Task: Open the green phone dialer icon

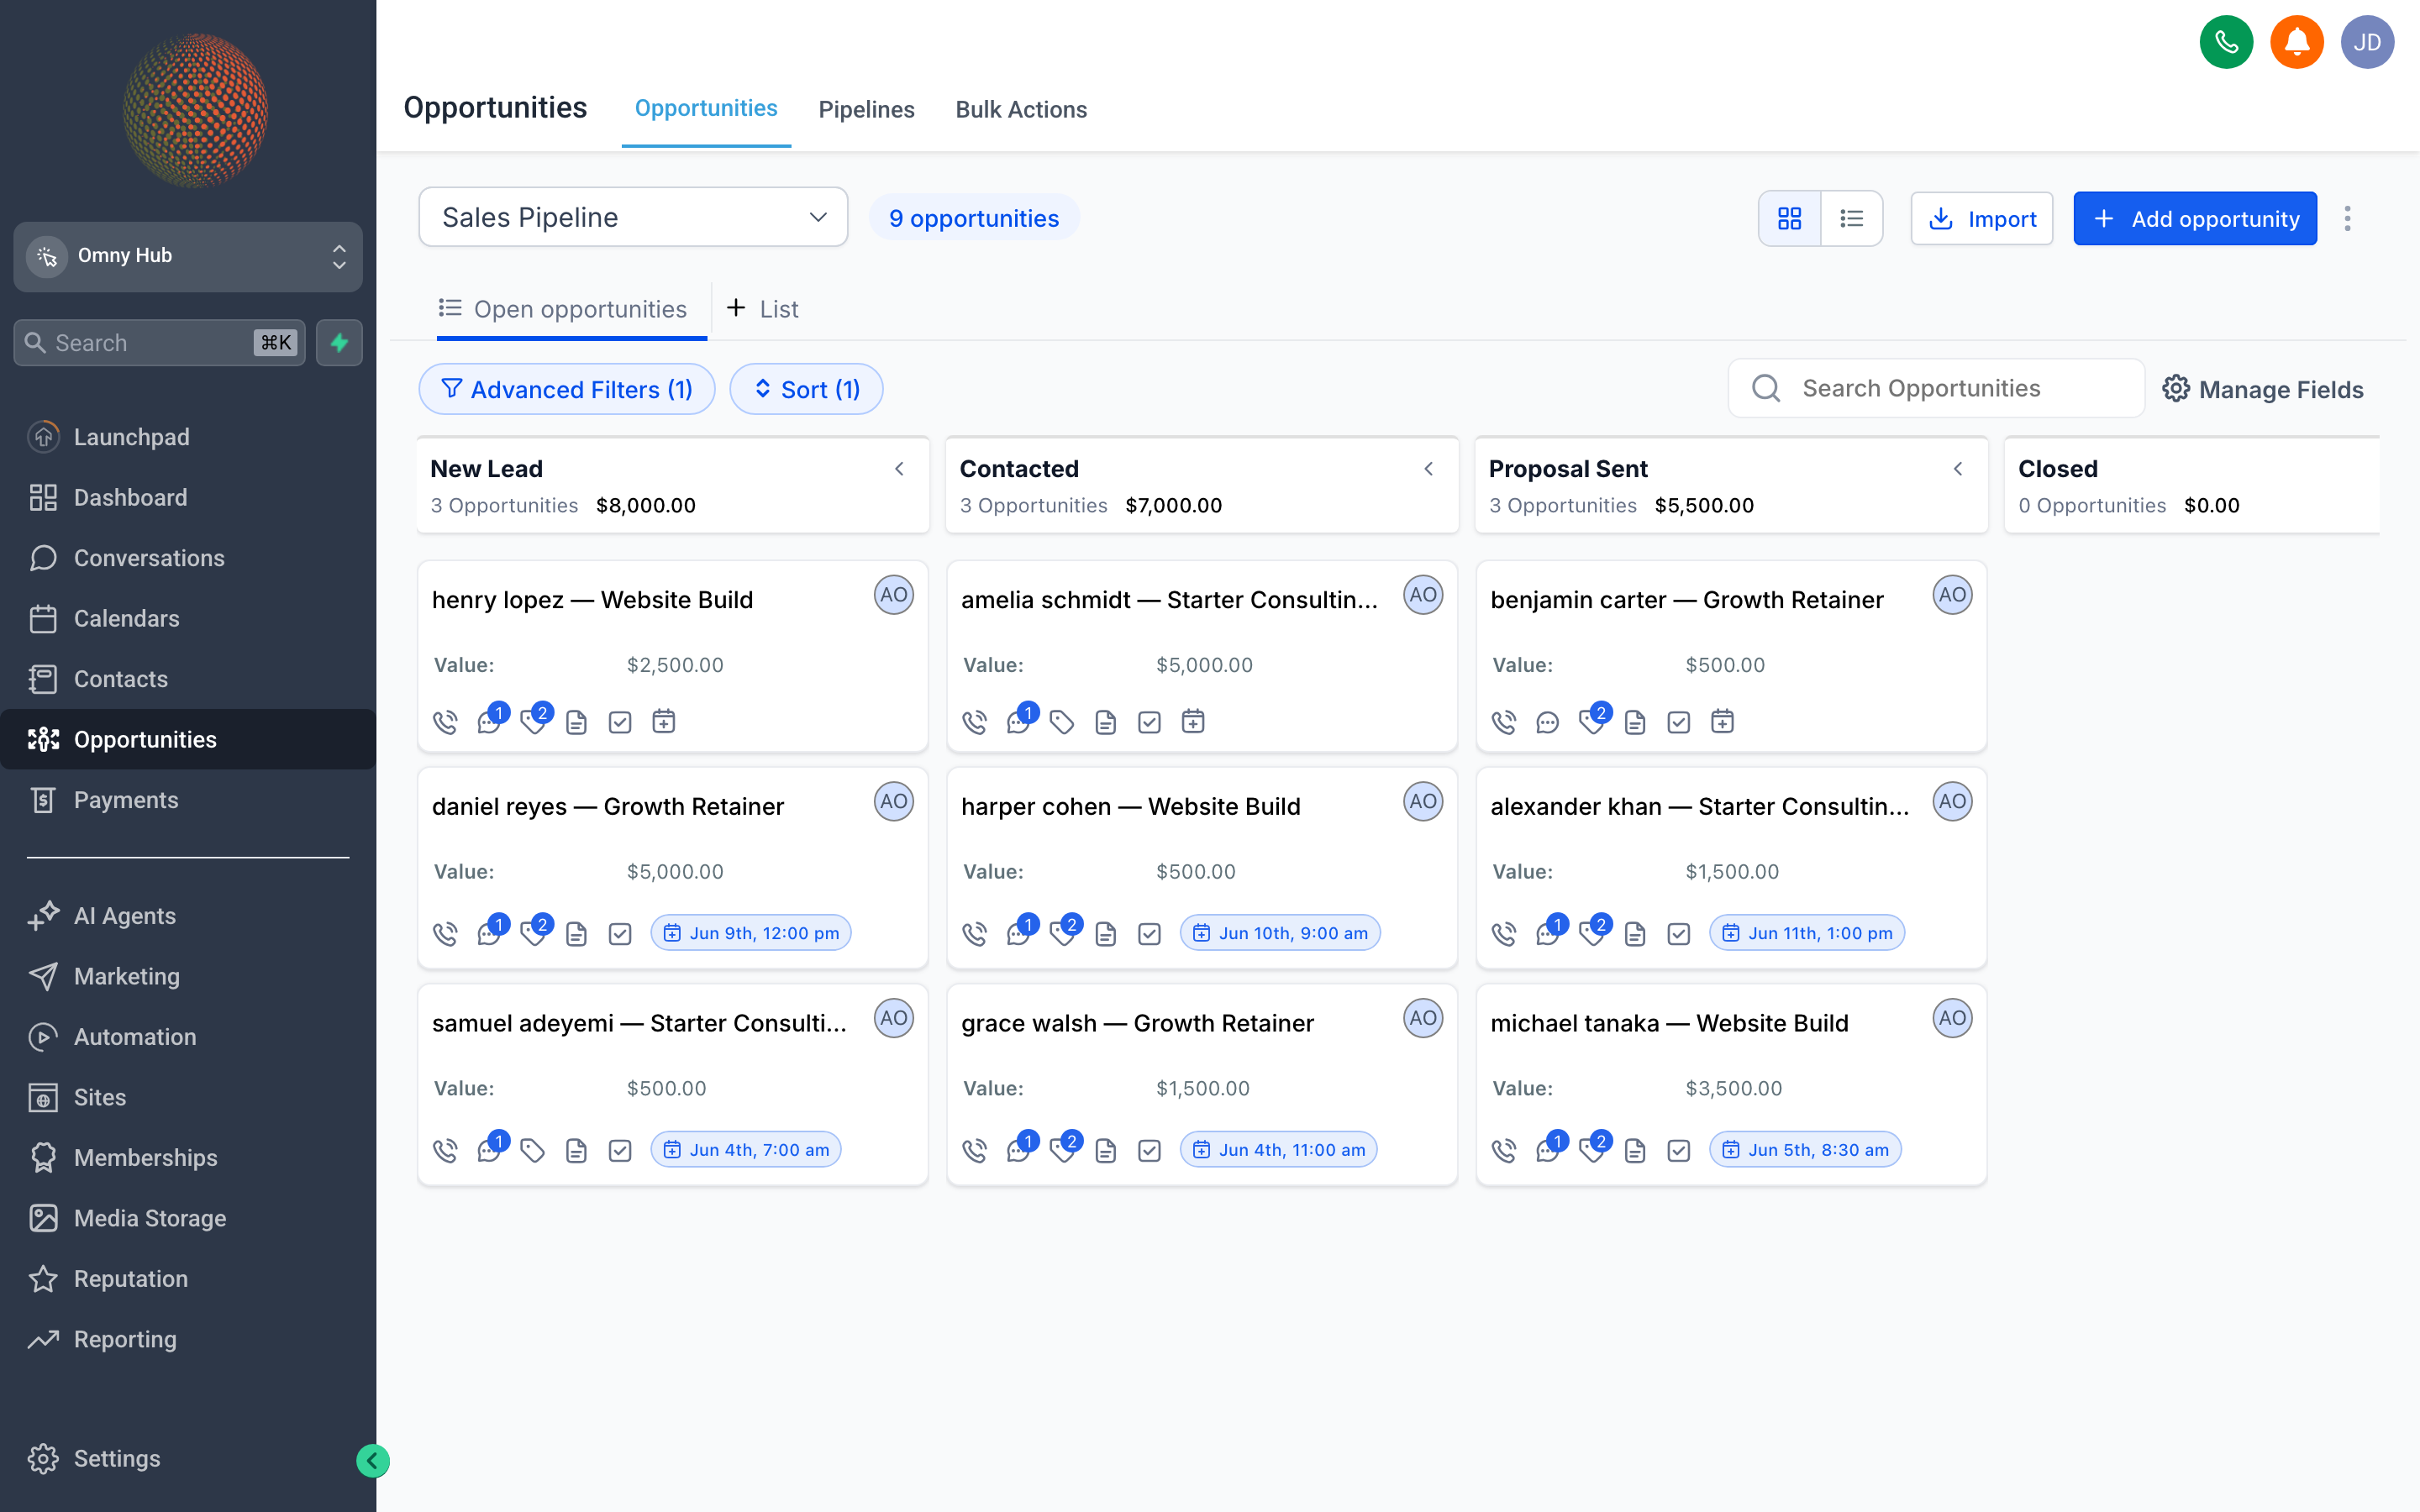Action: [2226, 42]
